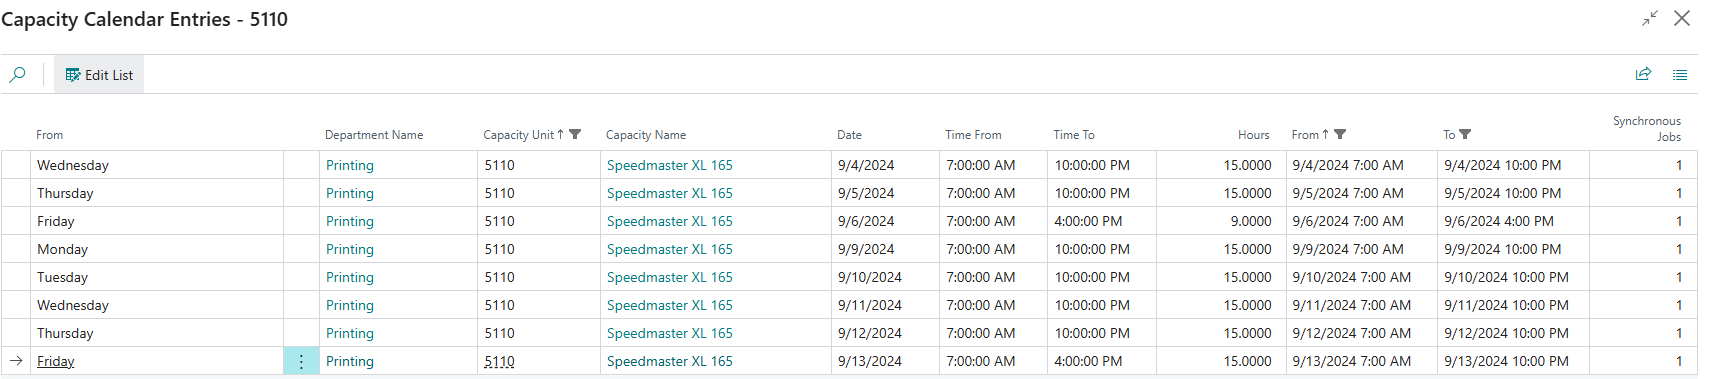Click the Edit List button
This screenshot has width=1709, height=379.
[99, 75]
